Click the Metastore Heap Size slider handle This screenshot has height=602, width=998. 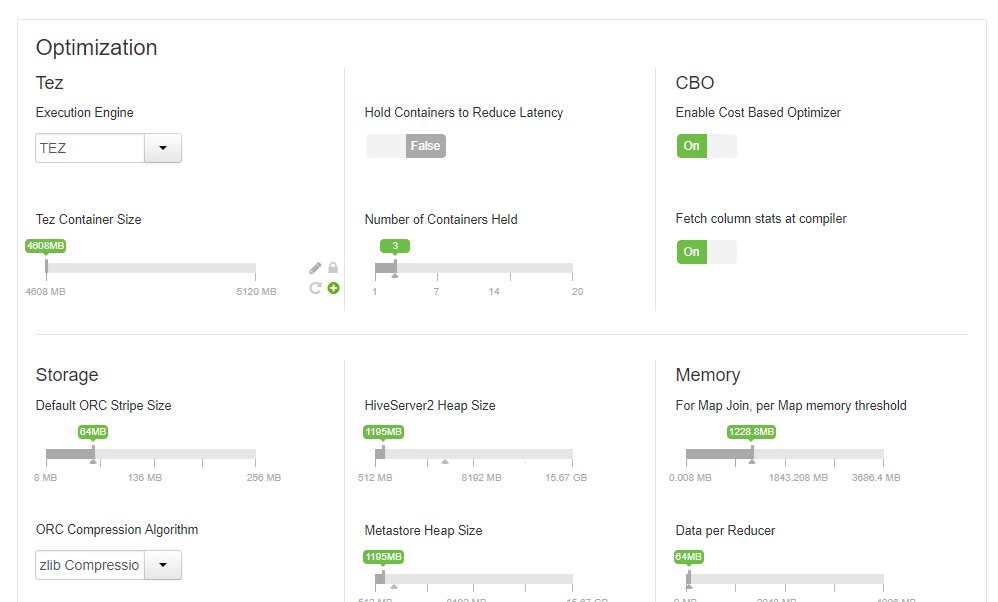click(384, 578)
